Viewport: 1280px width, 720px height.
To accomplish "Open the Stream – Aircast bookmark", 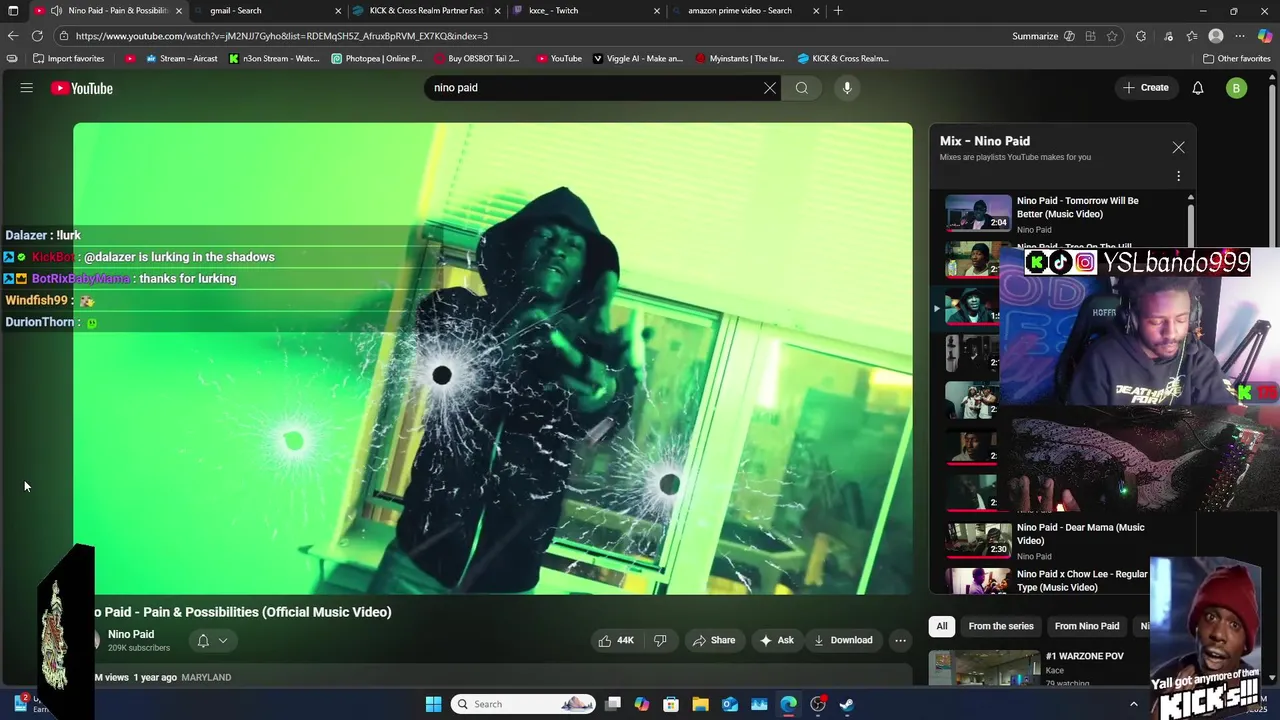I will [182, 58].
